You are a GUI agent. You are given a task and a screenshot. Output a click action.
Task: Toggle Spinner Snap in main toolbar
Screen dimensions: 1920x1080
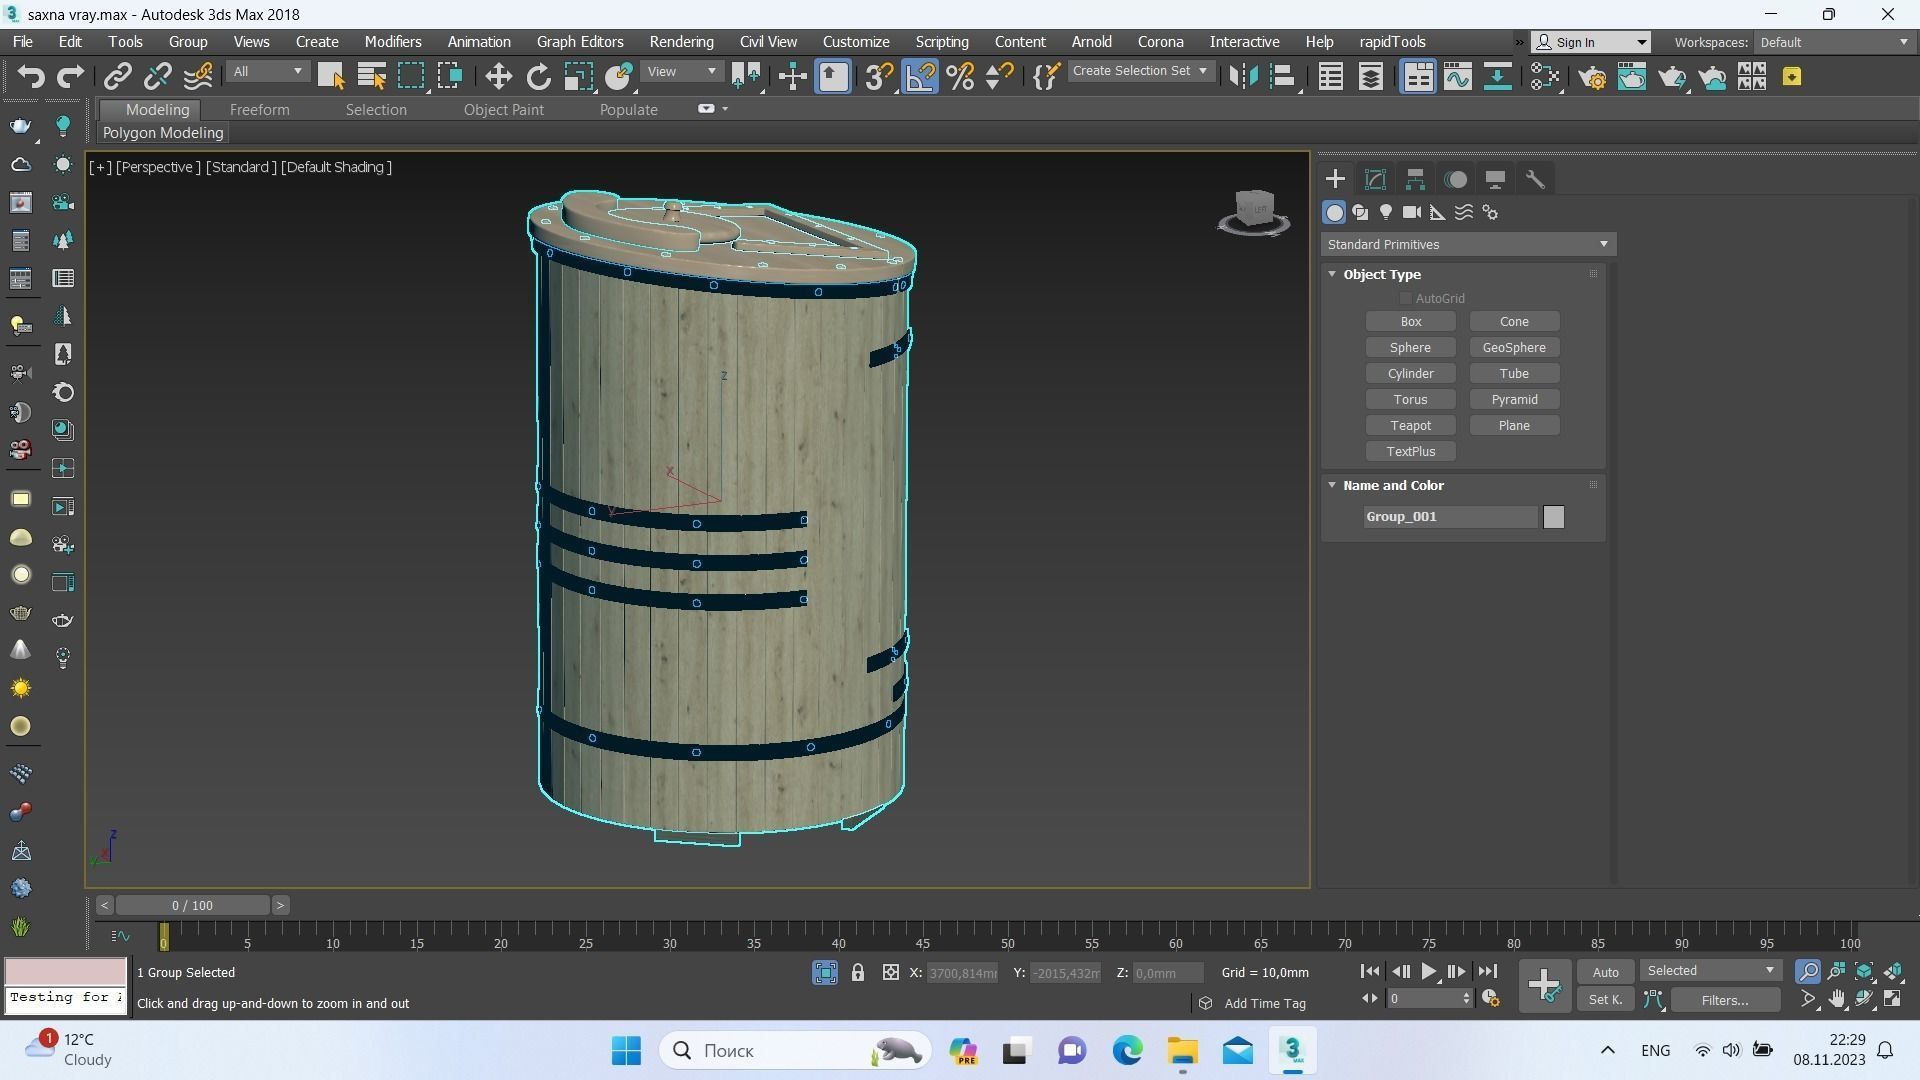[x=1000, y=77]
